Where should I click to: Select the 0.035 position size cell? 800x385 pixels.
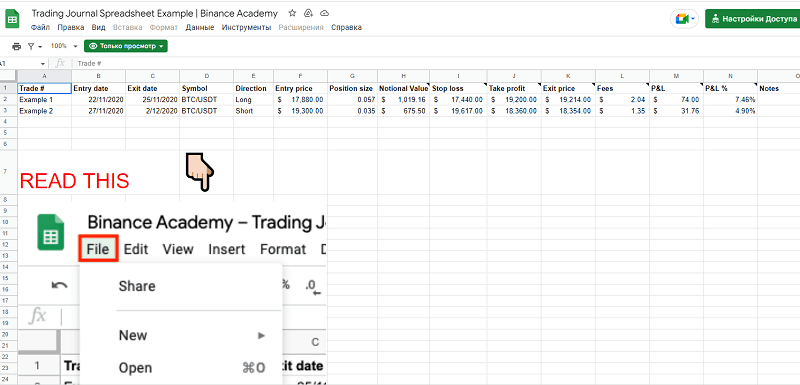coord(353,111)
